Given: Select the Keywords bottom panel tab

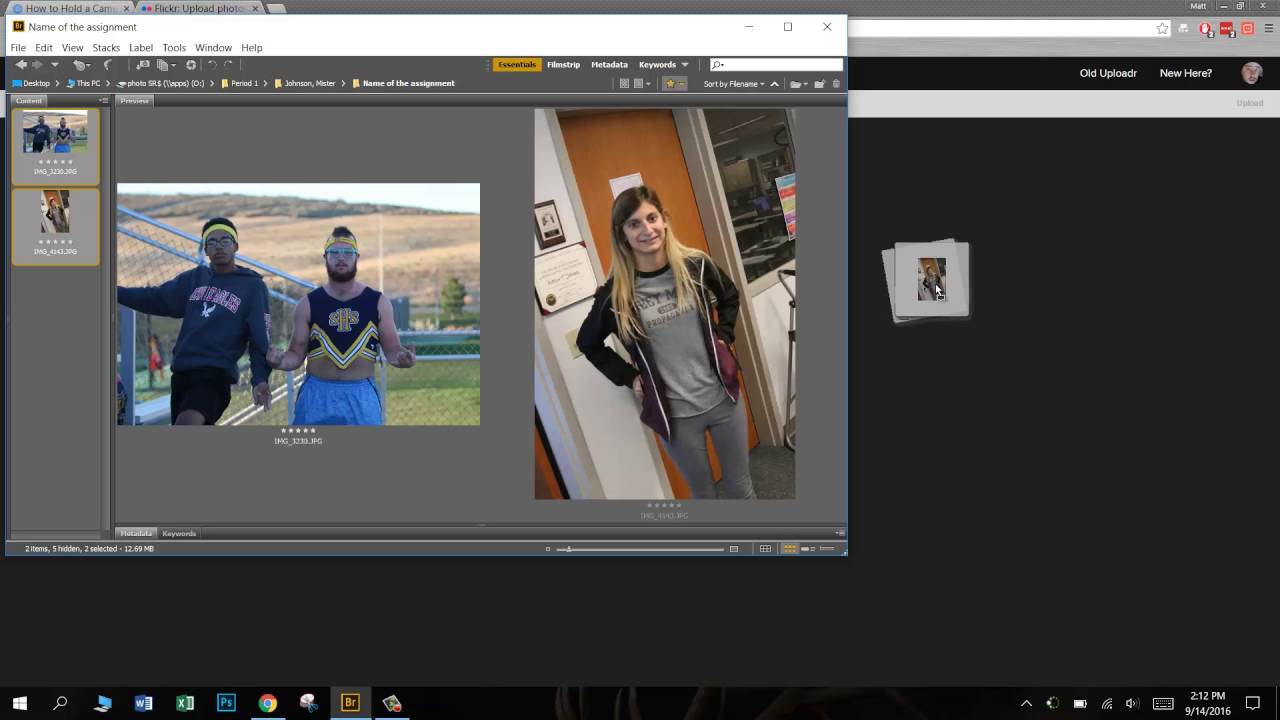Looking at the screenshot, I should 179,534.
